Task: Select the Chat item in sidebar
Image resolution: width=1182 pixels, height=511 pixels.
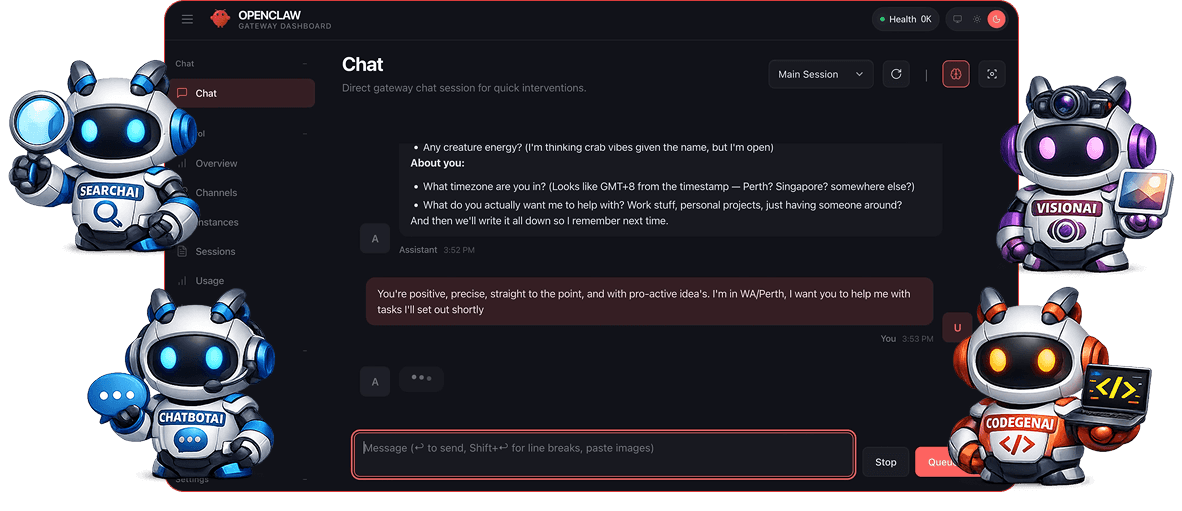Action: click(244, 93)
